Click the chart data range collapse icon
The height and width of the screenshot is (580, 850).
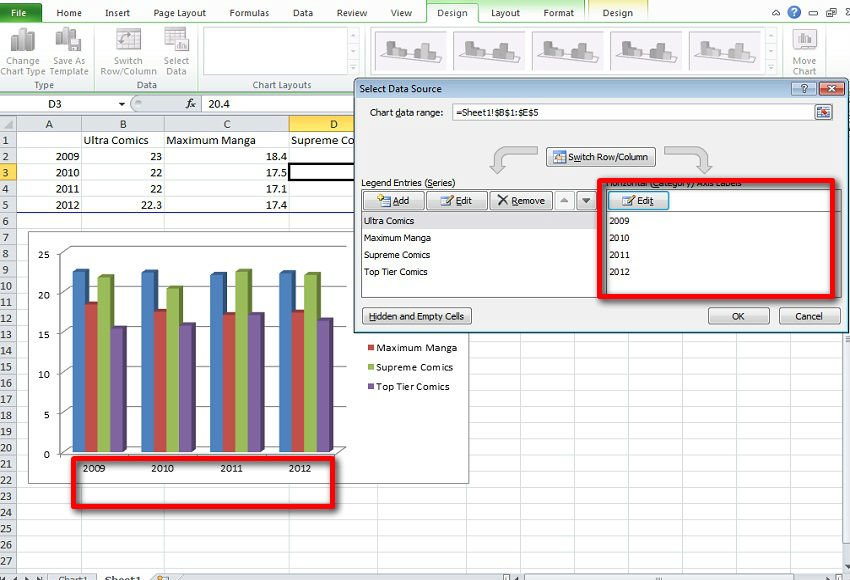[x=823, y=113]
